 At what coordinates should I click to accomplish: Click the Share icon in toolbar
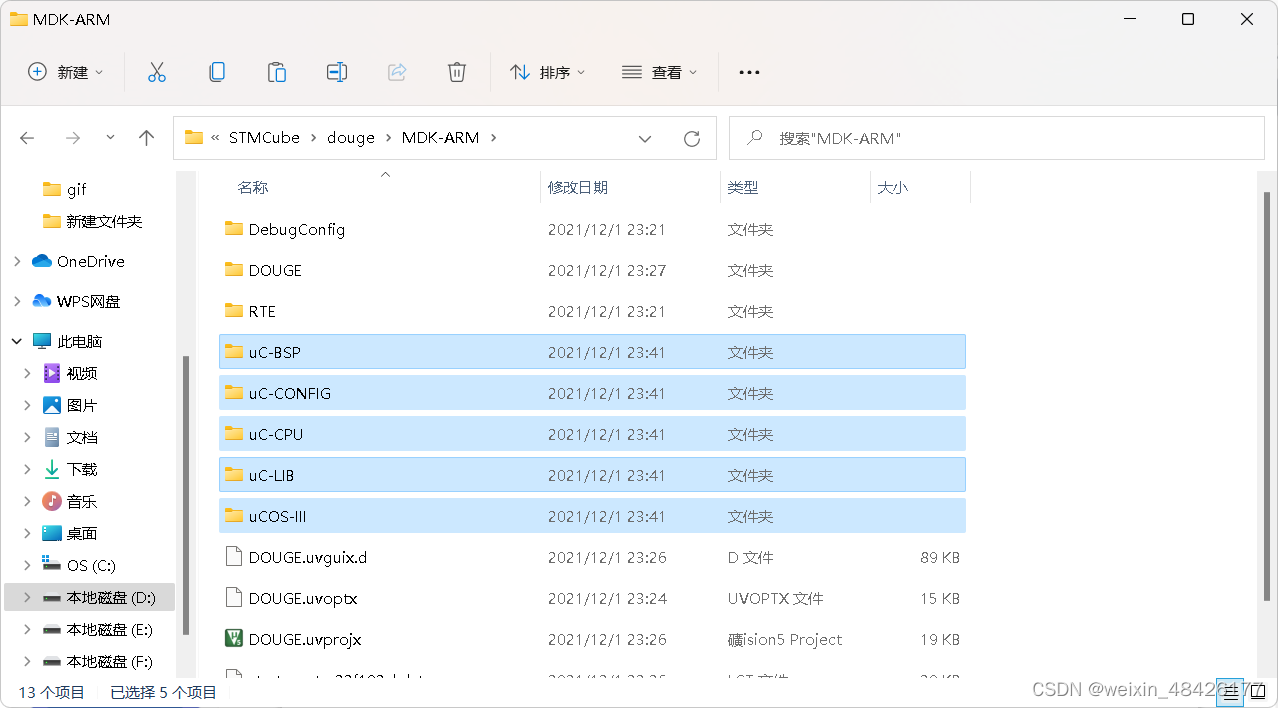397,72
